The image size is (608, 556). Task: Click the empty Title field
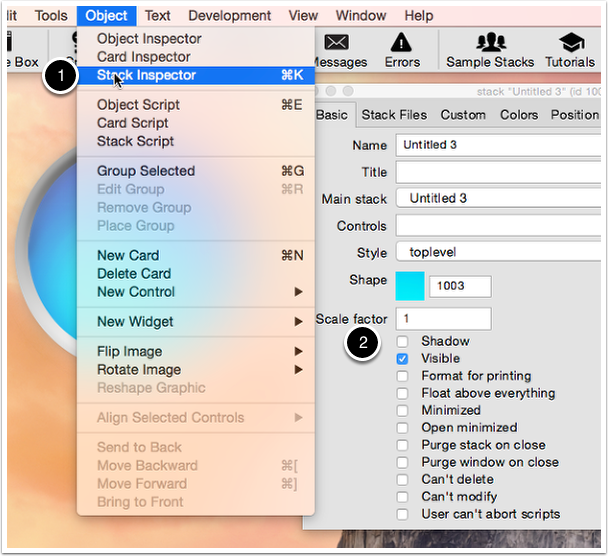click(498, 172)
